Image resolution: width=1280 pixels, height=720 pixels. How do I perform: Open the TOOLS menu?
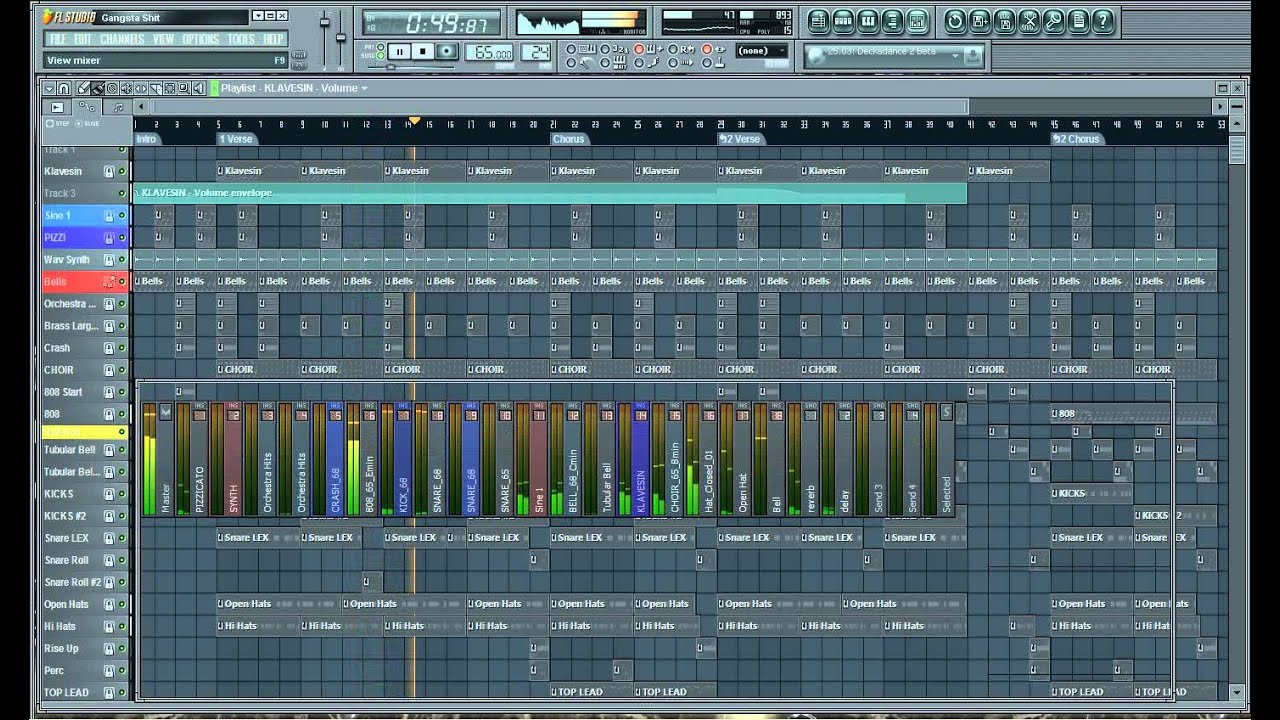[241, 39]
